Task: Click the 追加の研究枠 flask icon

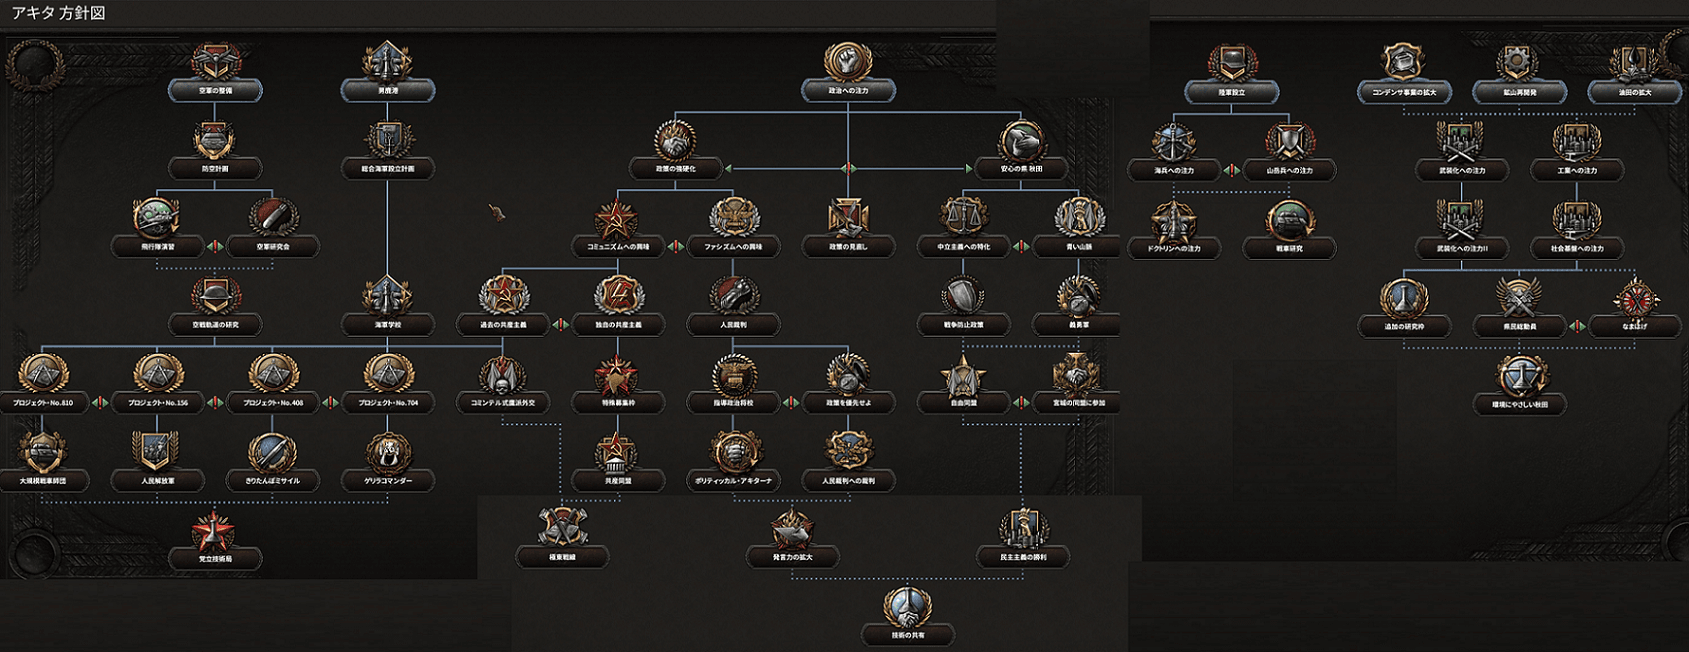Action: point(1403,299)
